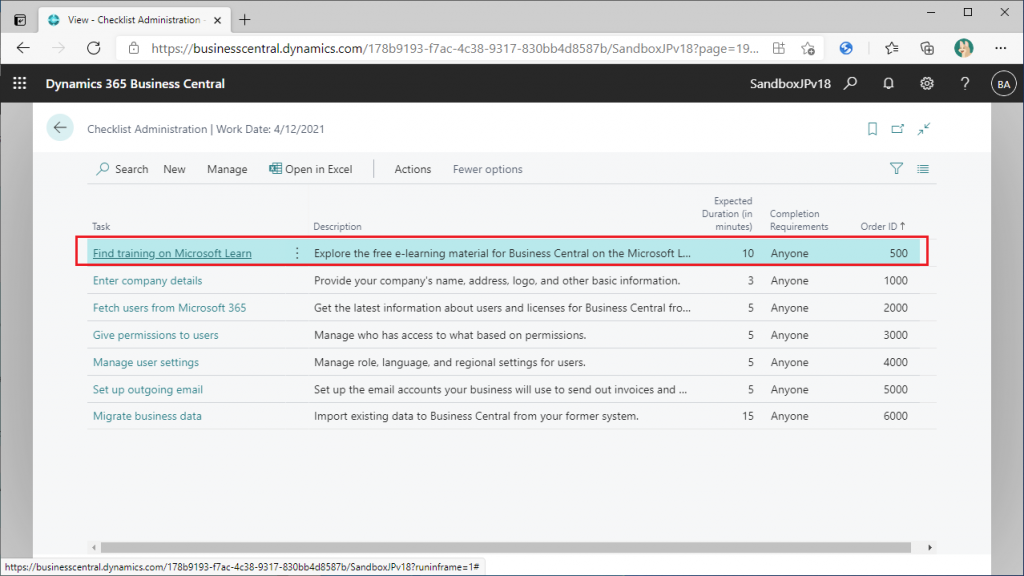Select description 'Import existing data to Business Central...'
Screen dimensions: 1024x576
(x=476, y=416)
